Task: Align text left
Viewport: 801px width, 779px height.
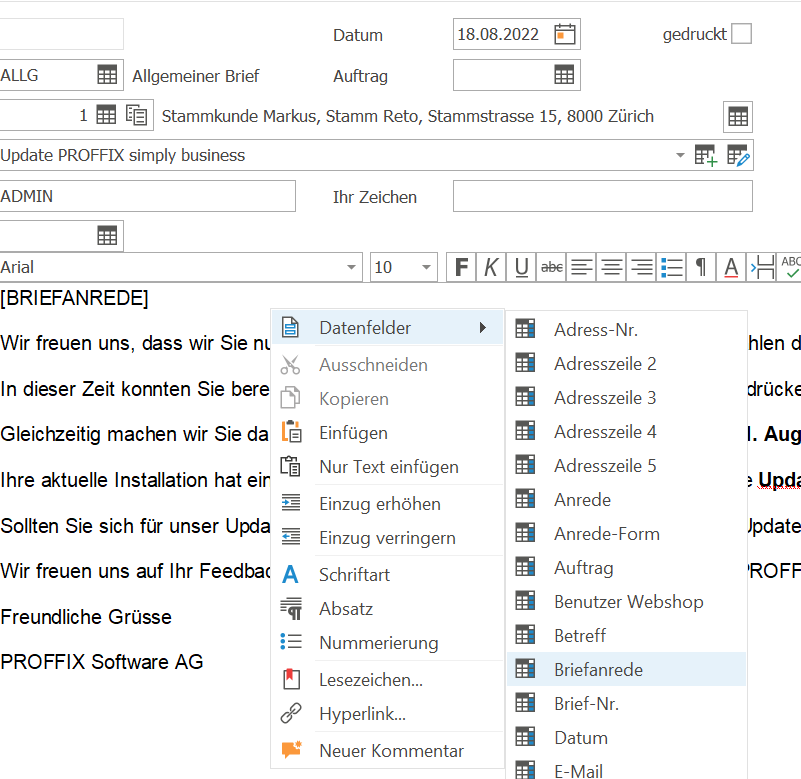Action: 581,267
